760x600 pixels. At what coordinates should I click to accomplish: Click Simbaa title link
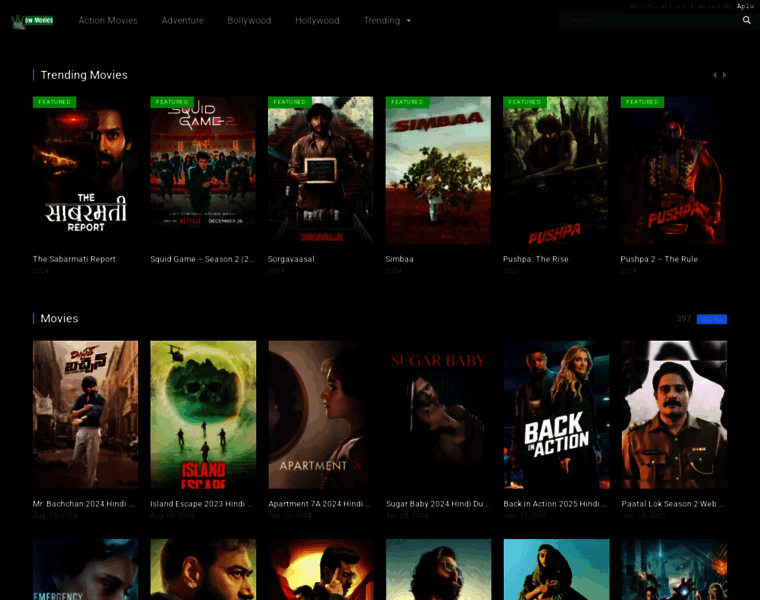point(399,259)
